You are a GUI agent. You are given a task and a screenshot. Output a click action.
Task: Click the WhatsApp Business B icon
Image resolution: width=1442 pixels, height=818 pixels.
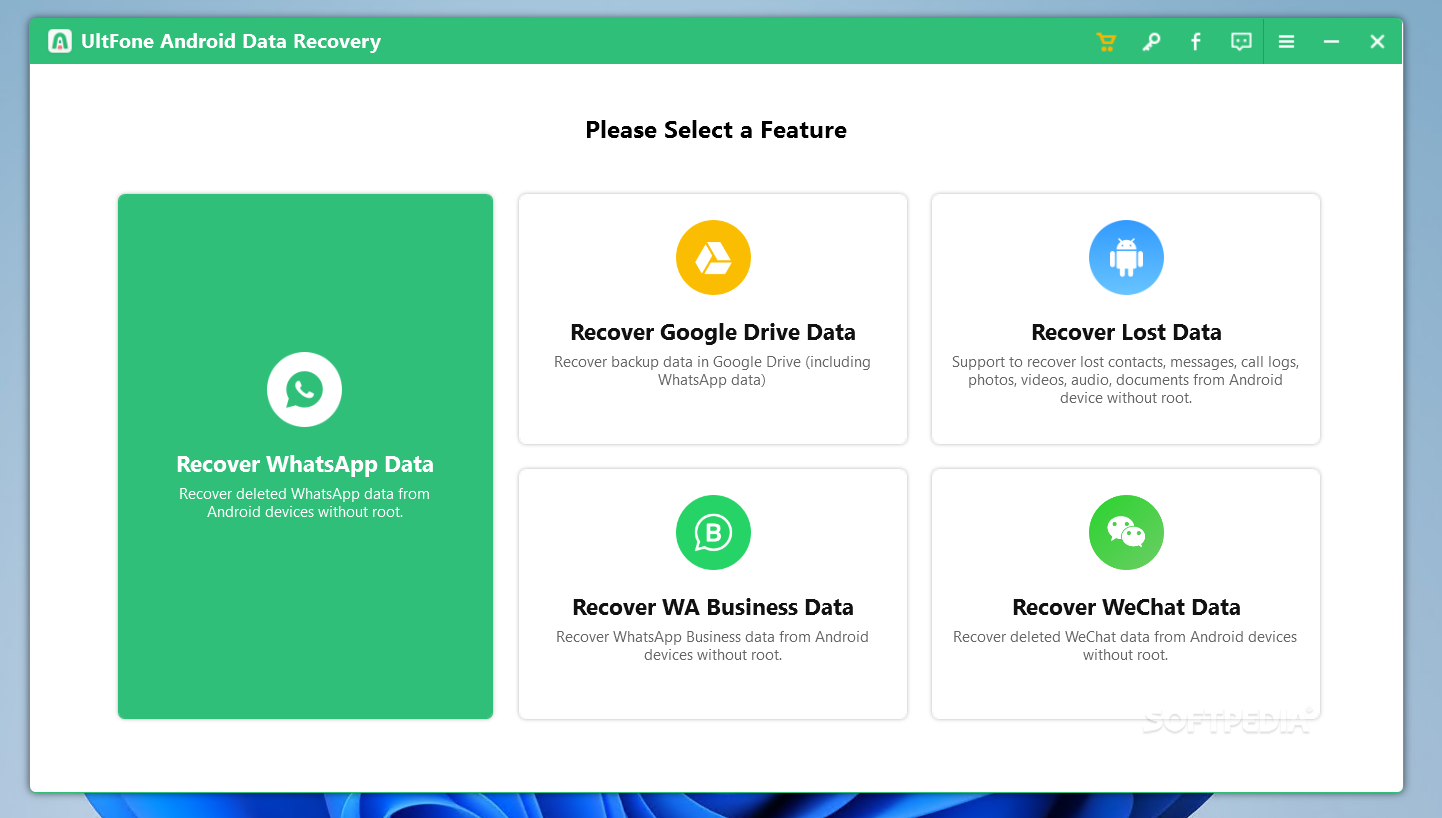pyautogui.click(x=713, y=532)
